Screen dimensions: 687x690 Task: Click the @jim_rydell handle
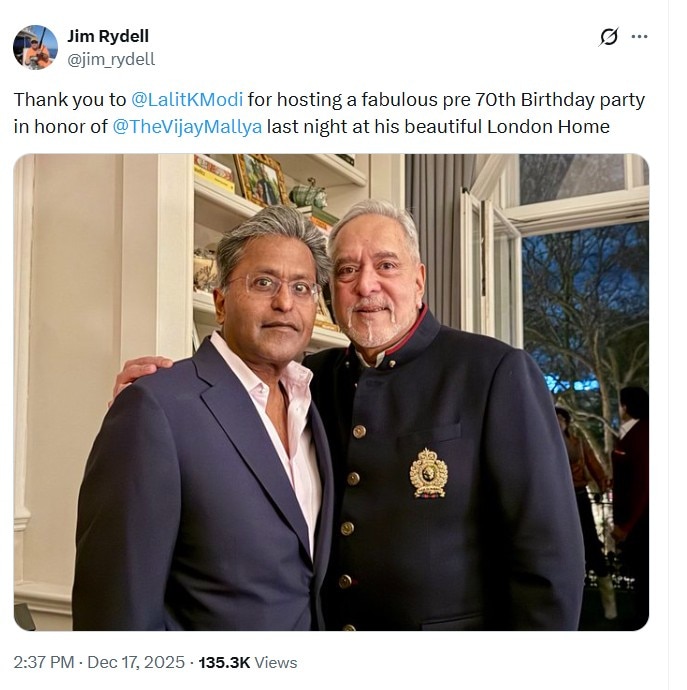pos(110,59)
